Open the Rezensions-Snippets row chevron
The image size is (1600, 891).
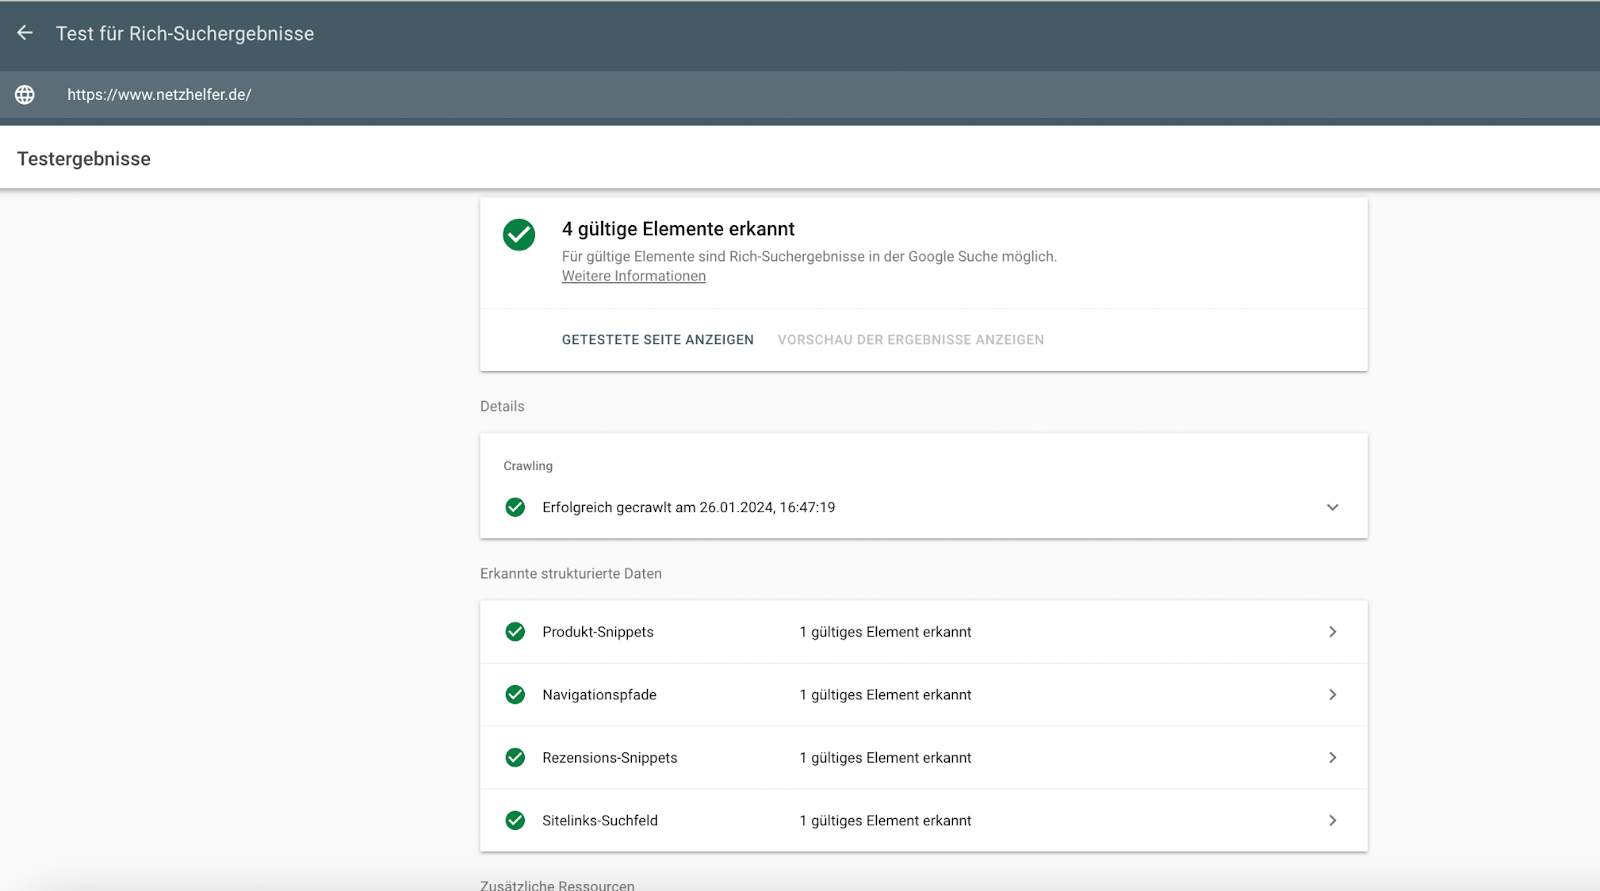pyautogui.click(x=1332, y=758)
